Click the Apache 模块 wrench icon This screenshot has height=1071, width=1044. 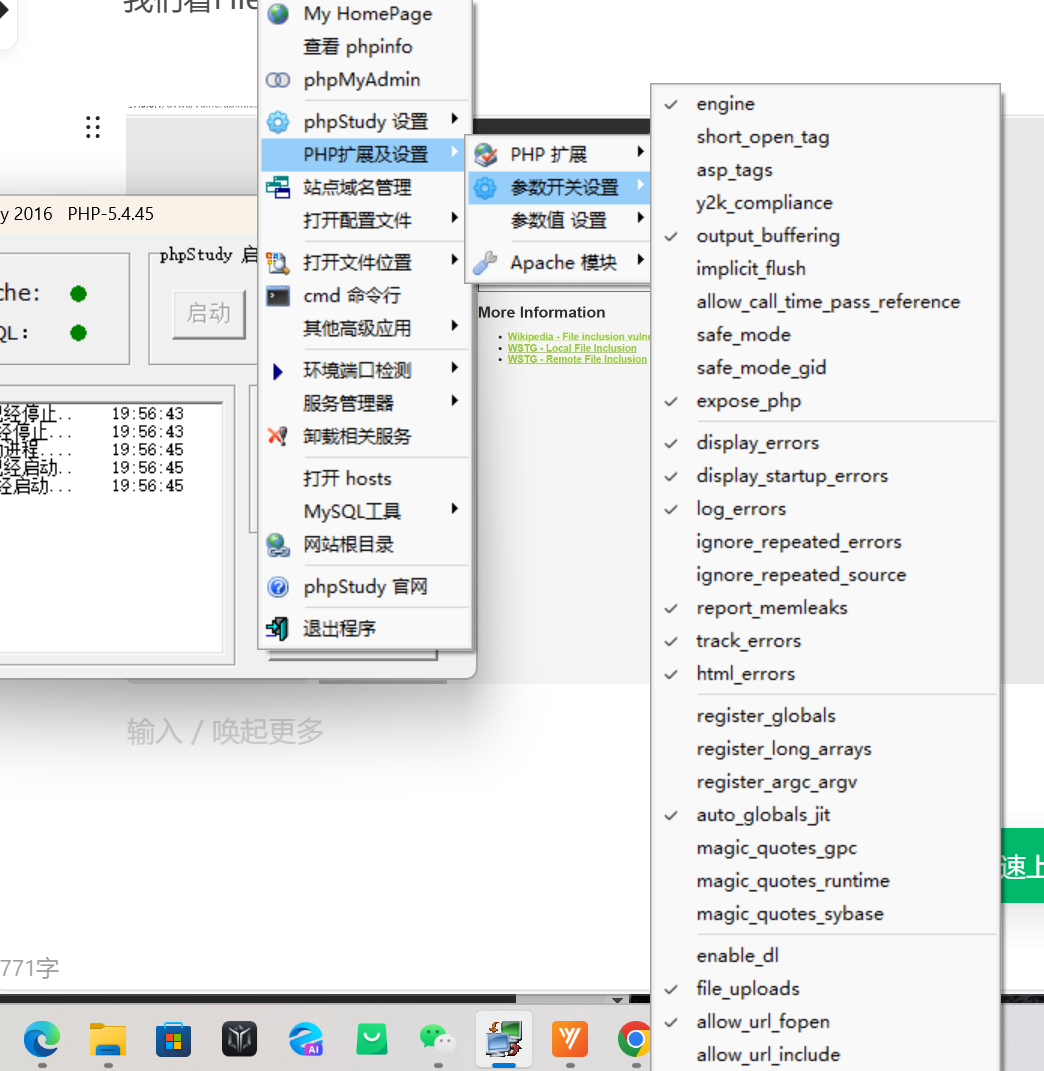coord(485,263)
